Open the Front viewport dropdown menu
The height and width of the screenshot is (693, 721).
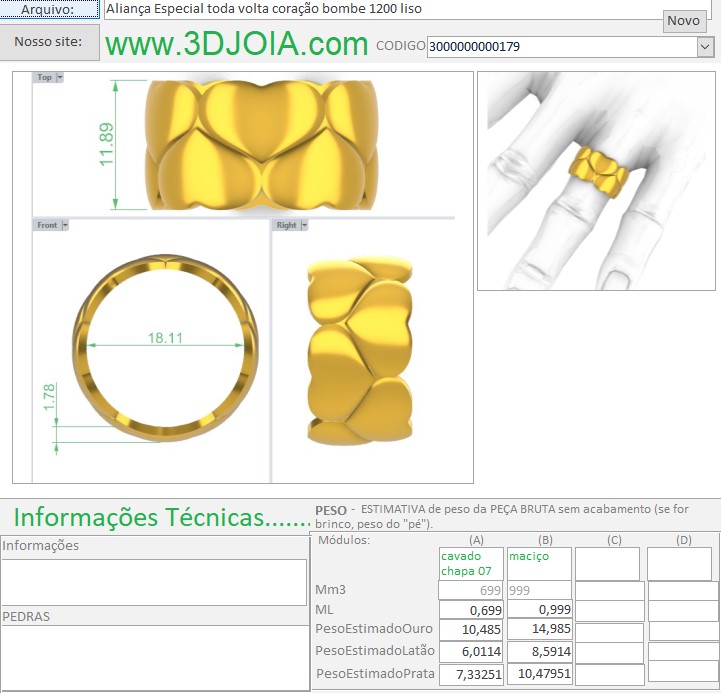coord(65,225)
